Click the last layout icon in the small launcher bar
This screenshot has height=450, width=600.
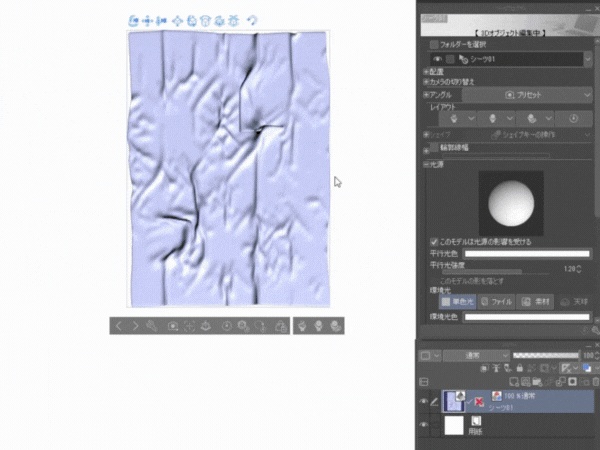pos(335,326)
